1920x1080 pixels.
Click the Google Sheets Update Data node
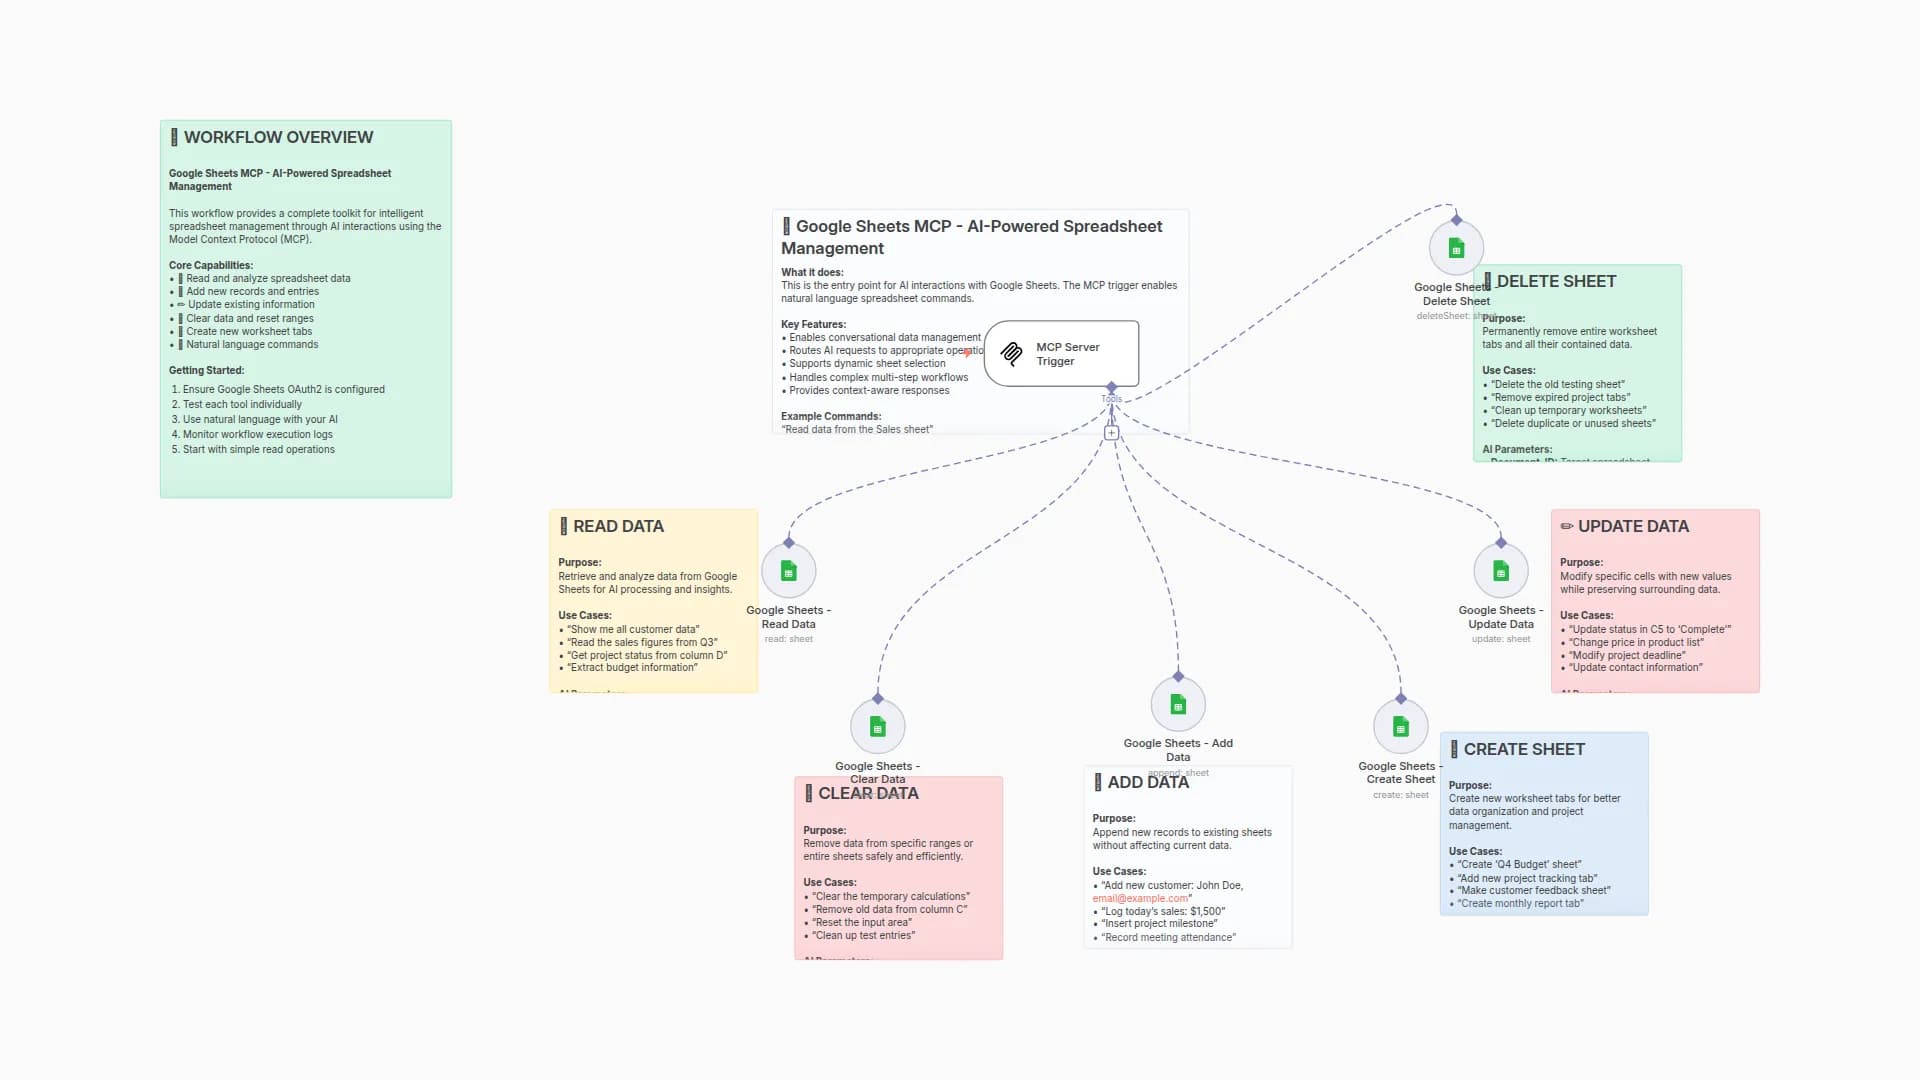click(x=1500, y=571)
